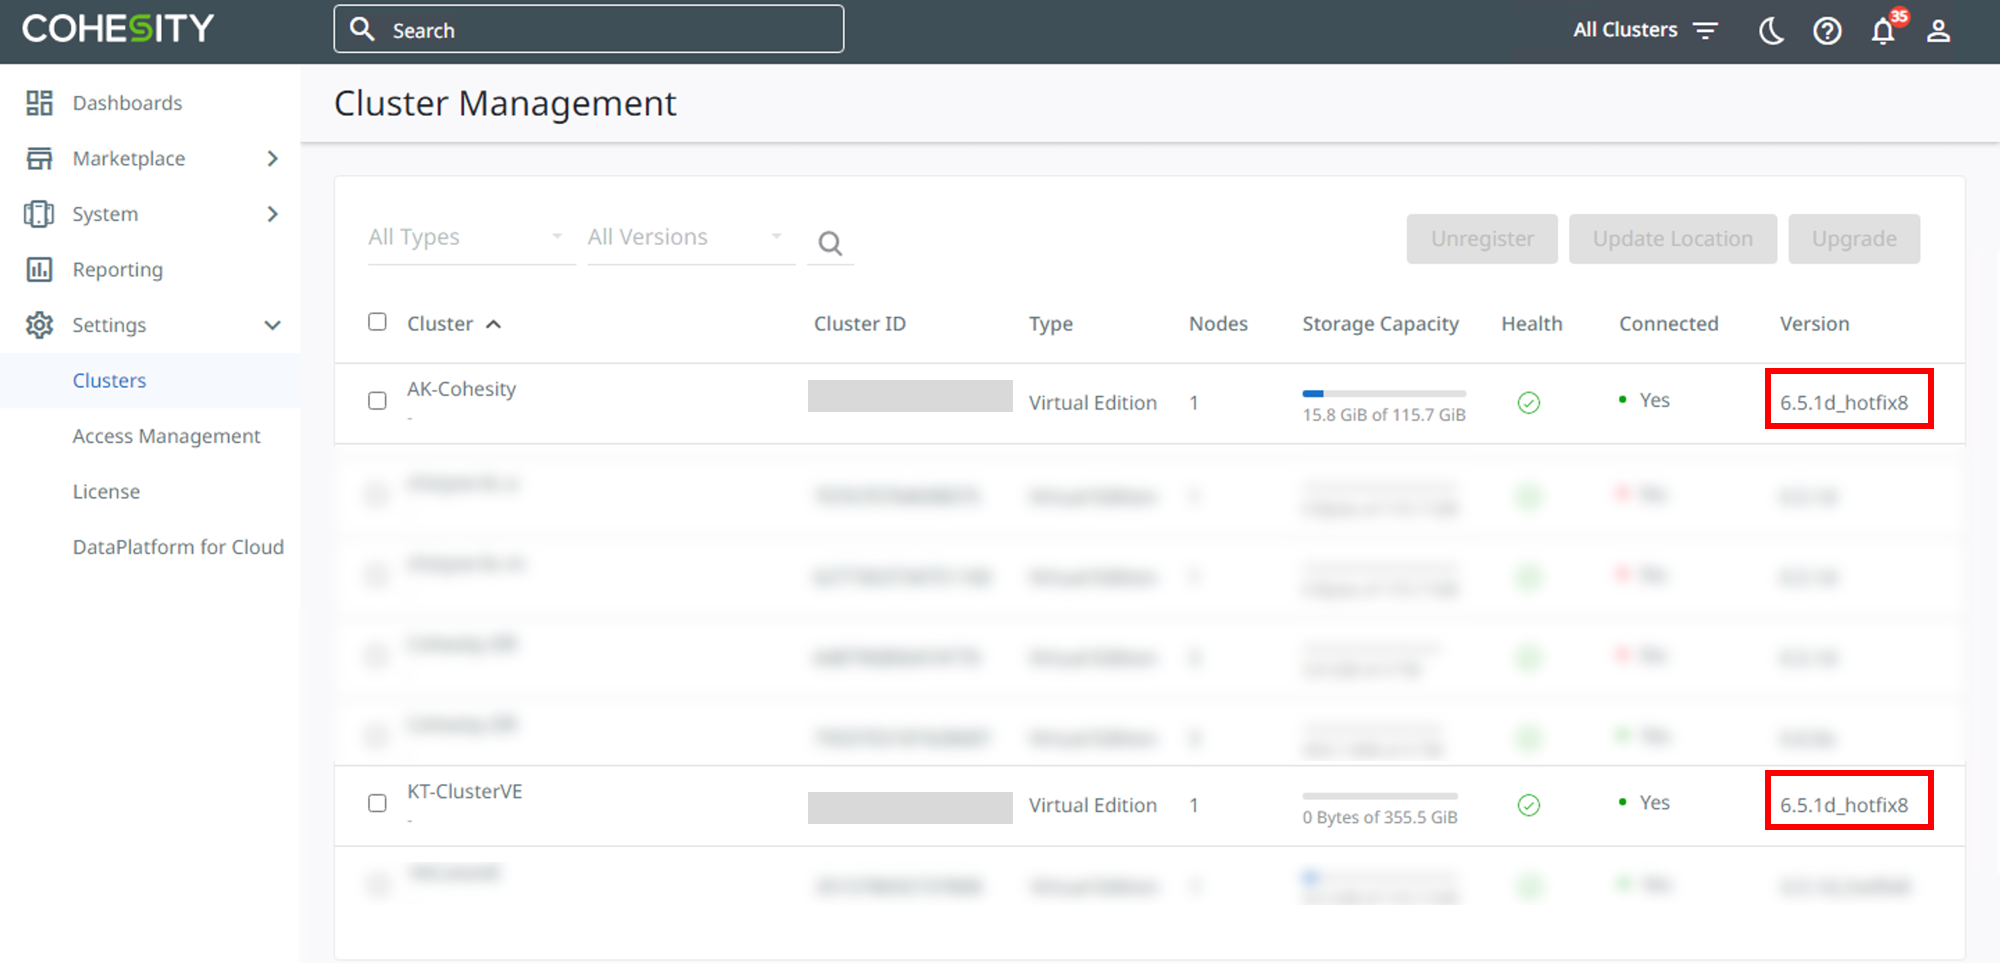Open the All Clusters selector

tap(1645, 30)
